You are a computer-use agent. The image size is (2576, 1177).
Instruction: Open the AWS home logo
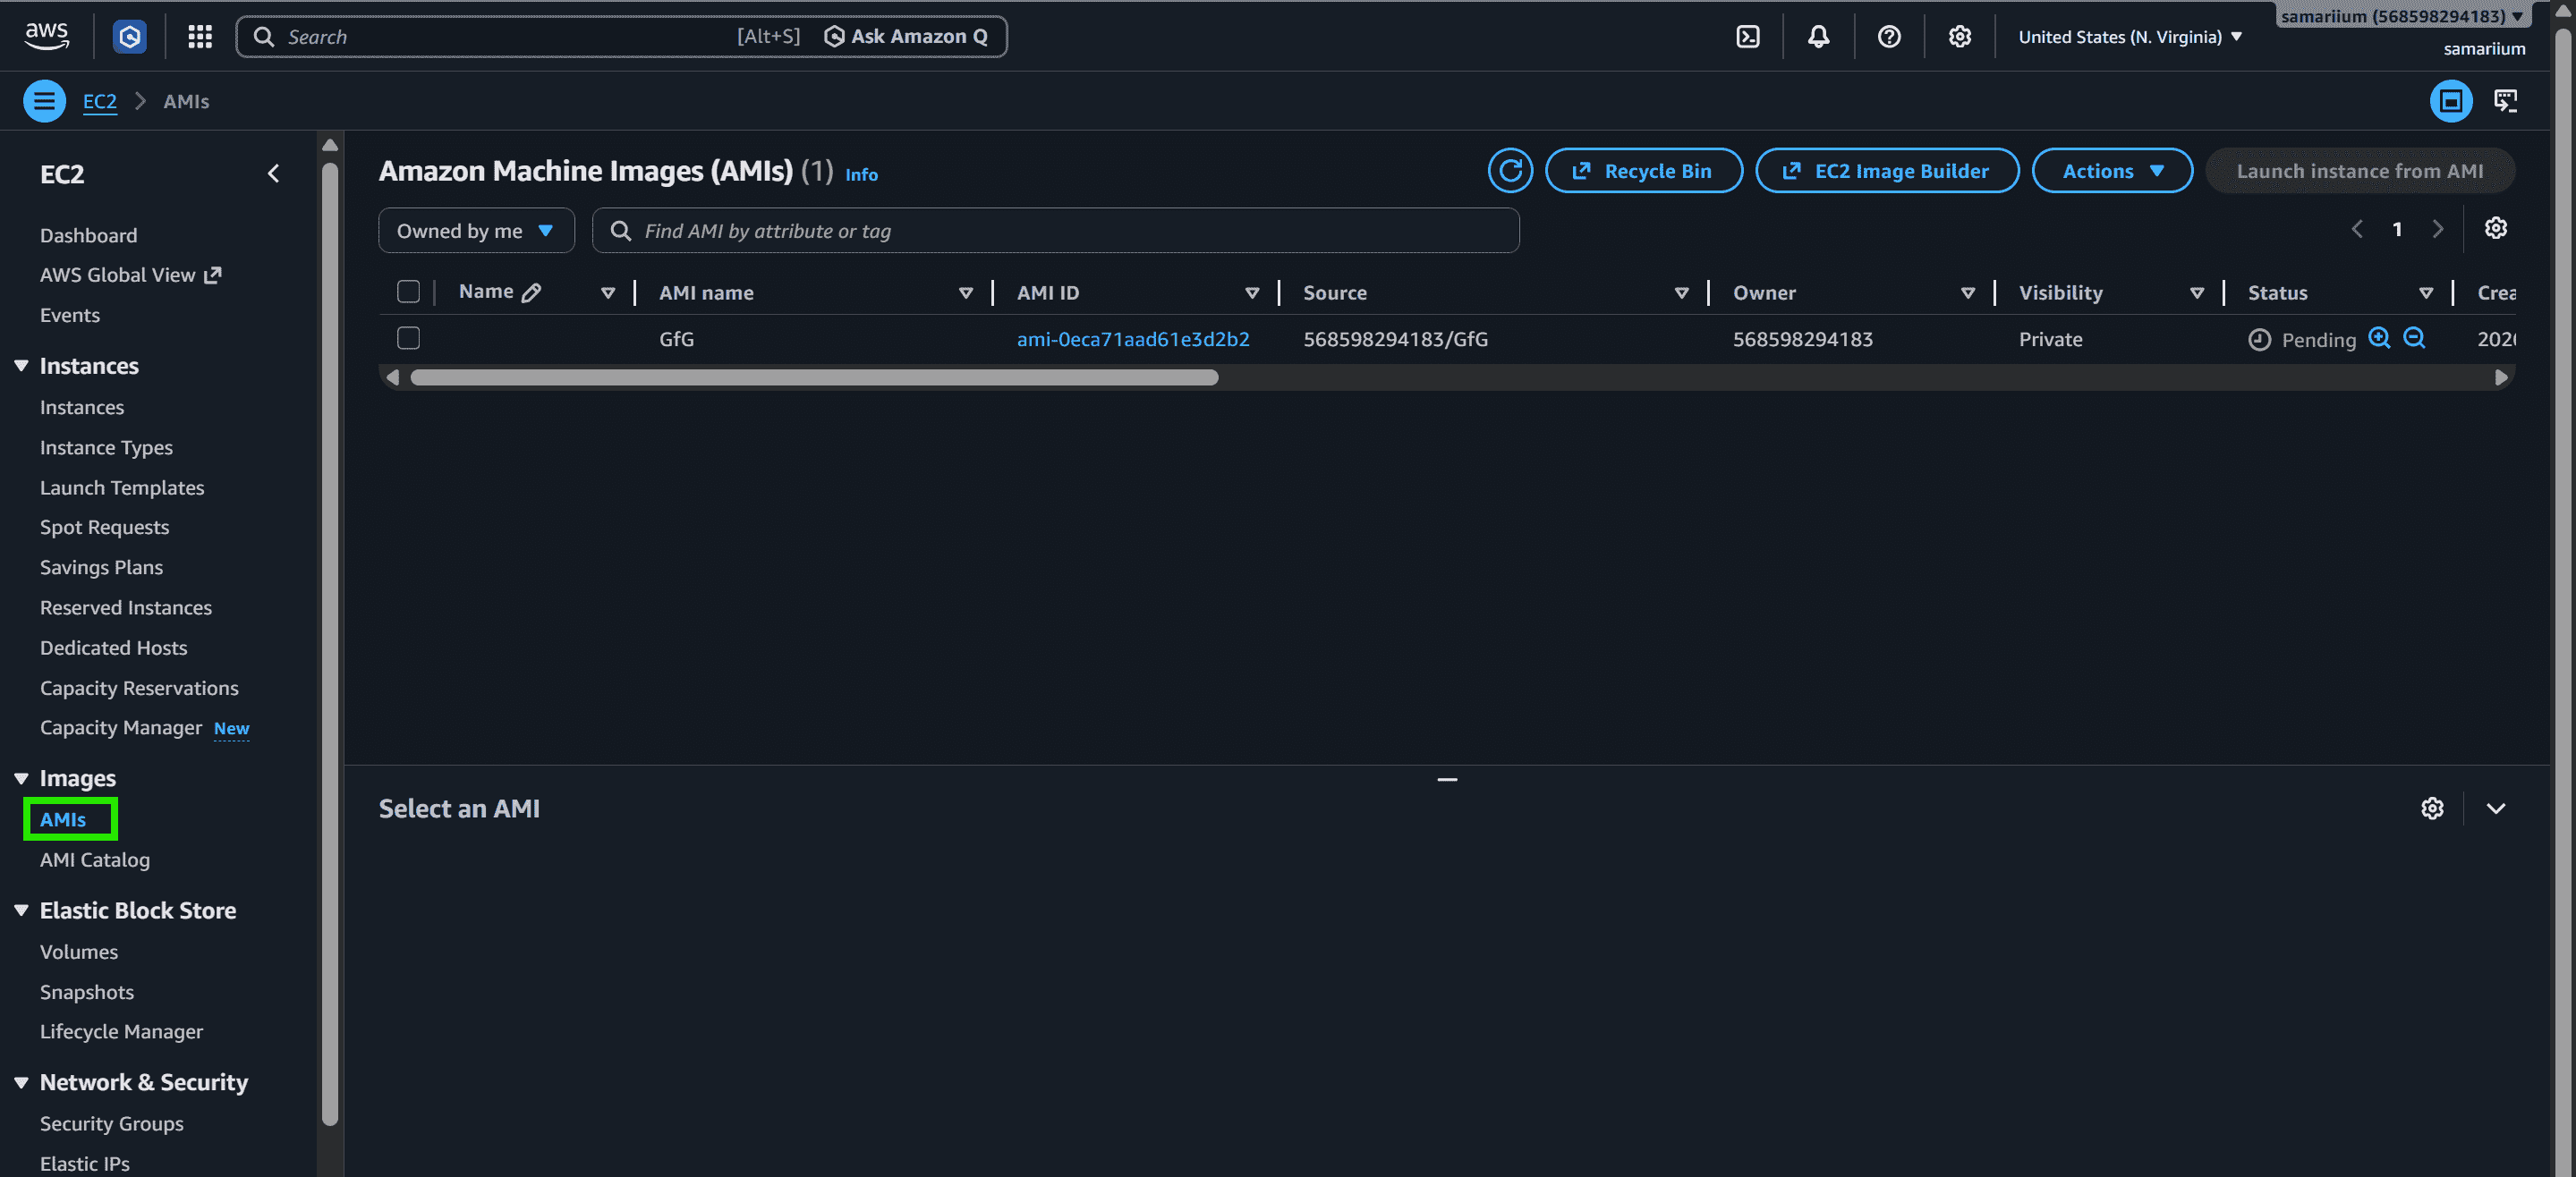(x=47, y=36)
